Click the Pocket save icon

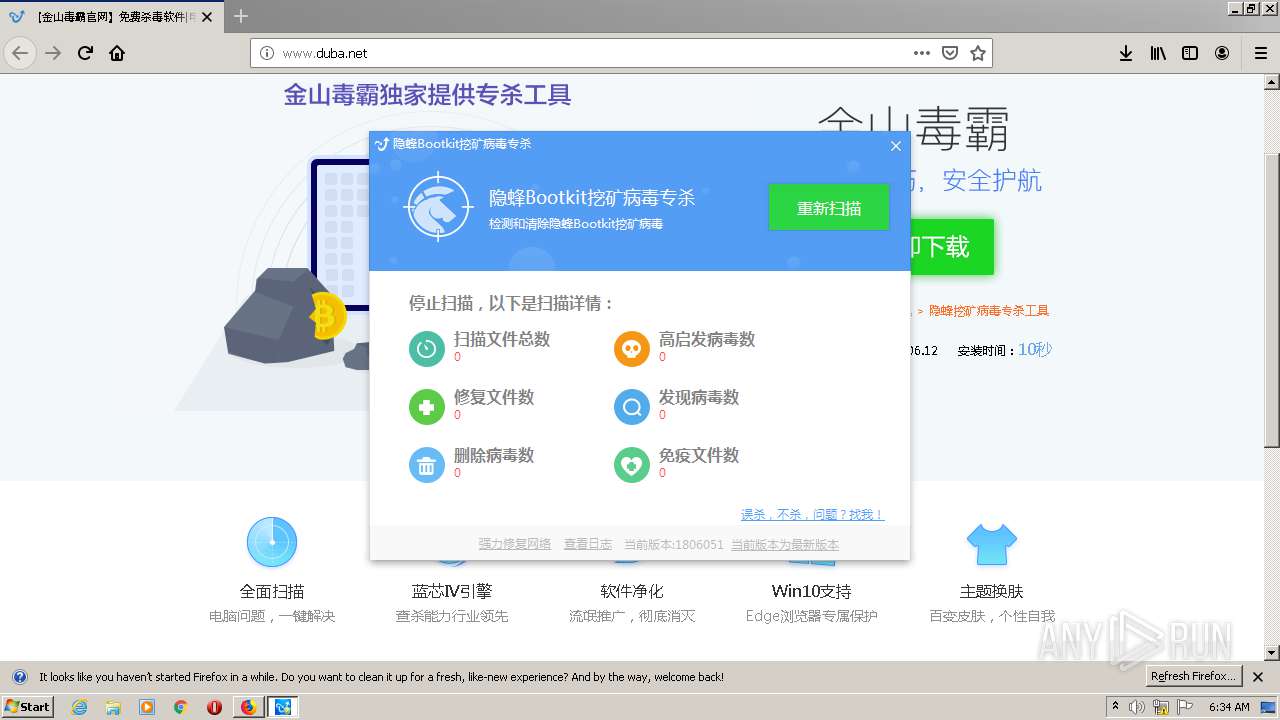coord(950,53)
